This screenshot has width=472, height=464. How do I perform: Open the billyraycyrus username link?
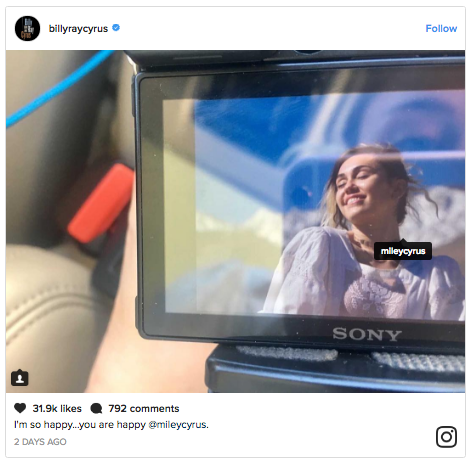78,29
